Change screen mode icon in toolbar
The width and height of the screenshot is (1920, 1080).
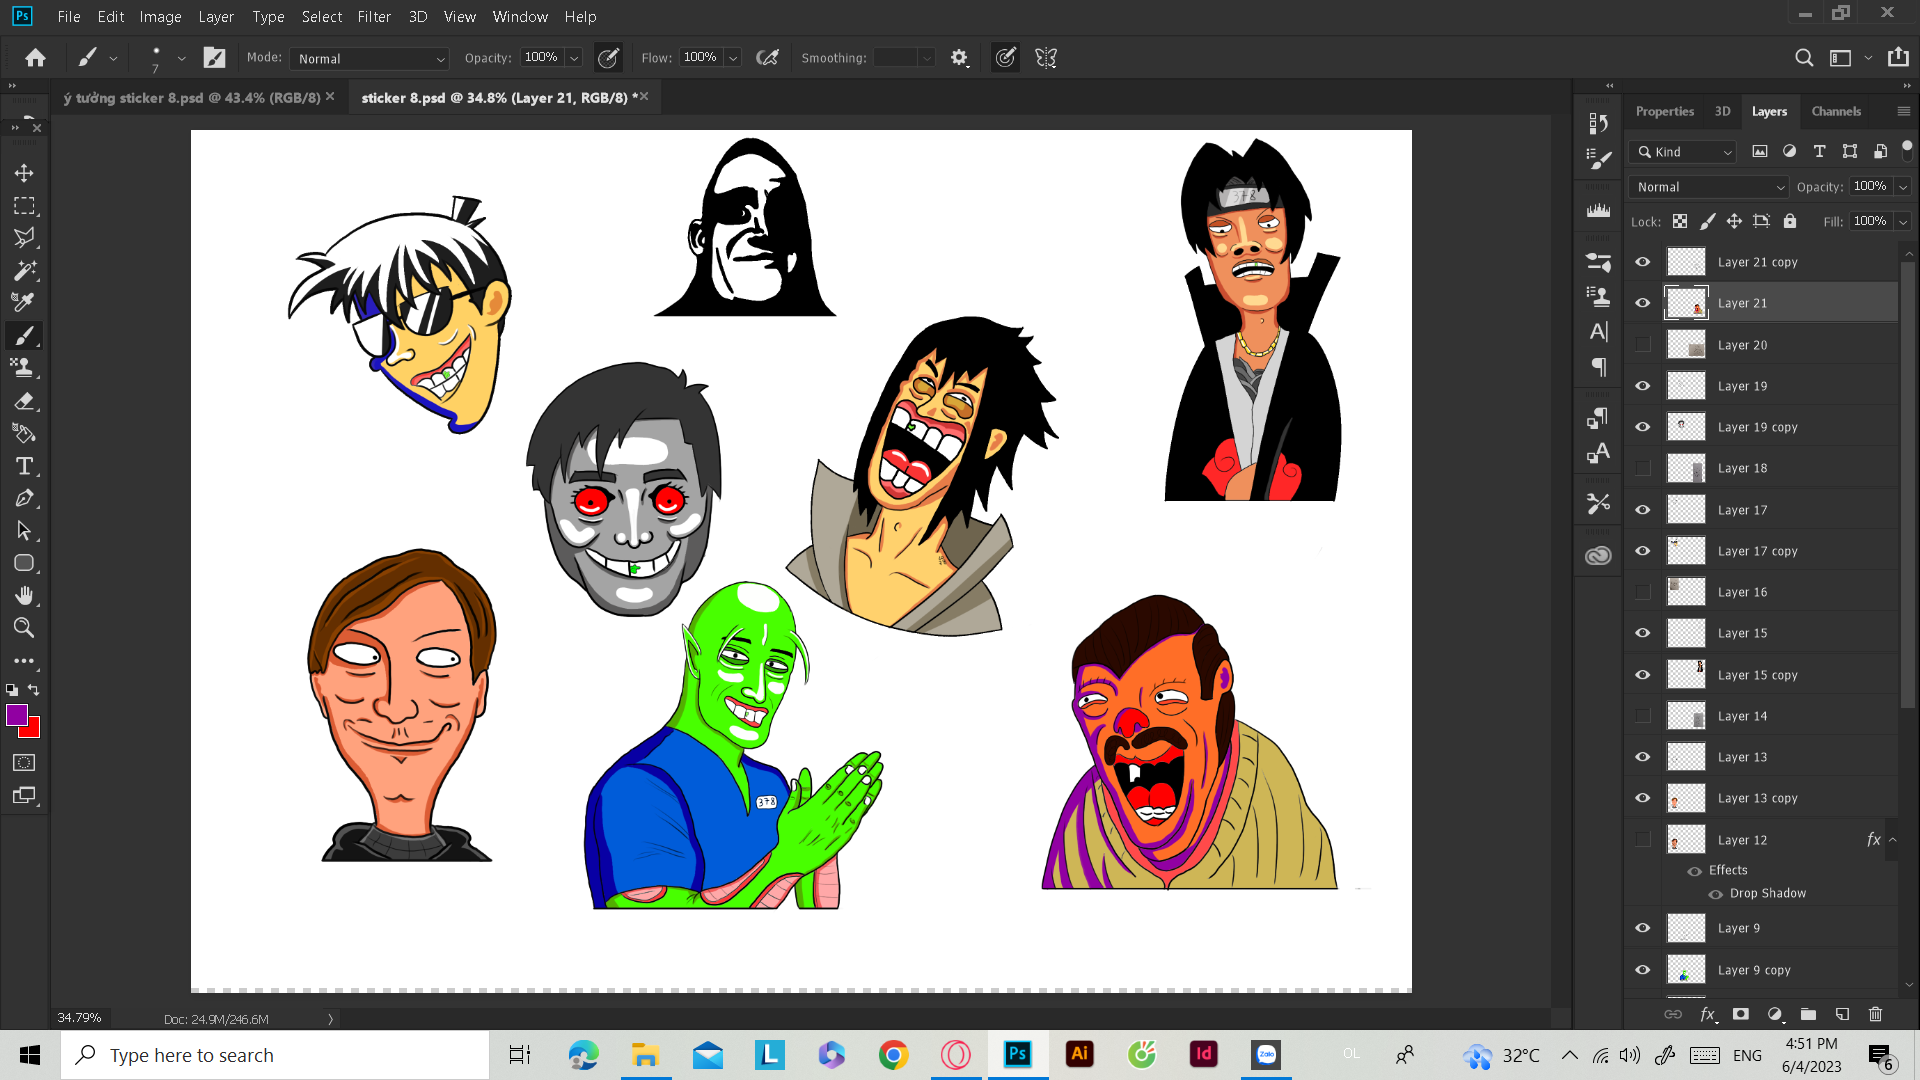[x=24, y=796]
